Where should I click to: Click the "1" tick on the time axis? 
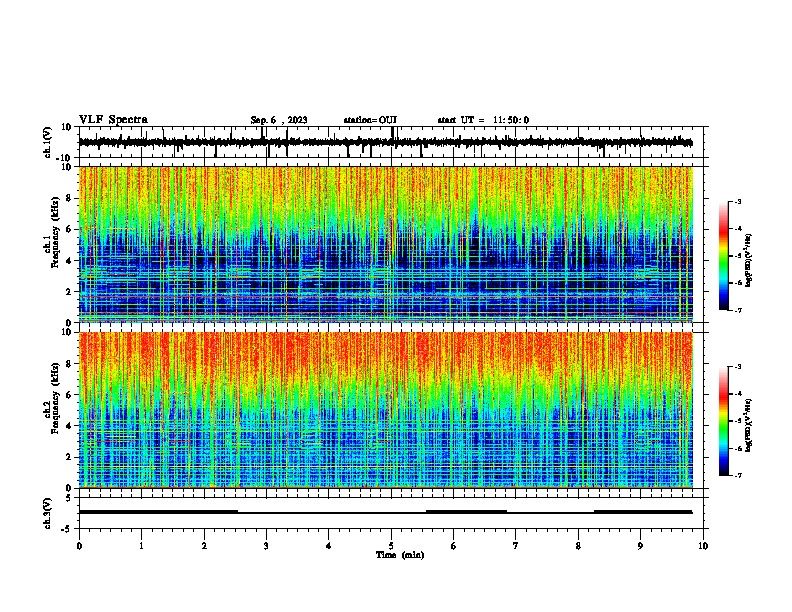click(x=141, y=546)
